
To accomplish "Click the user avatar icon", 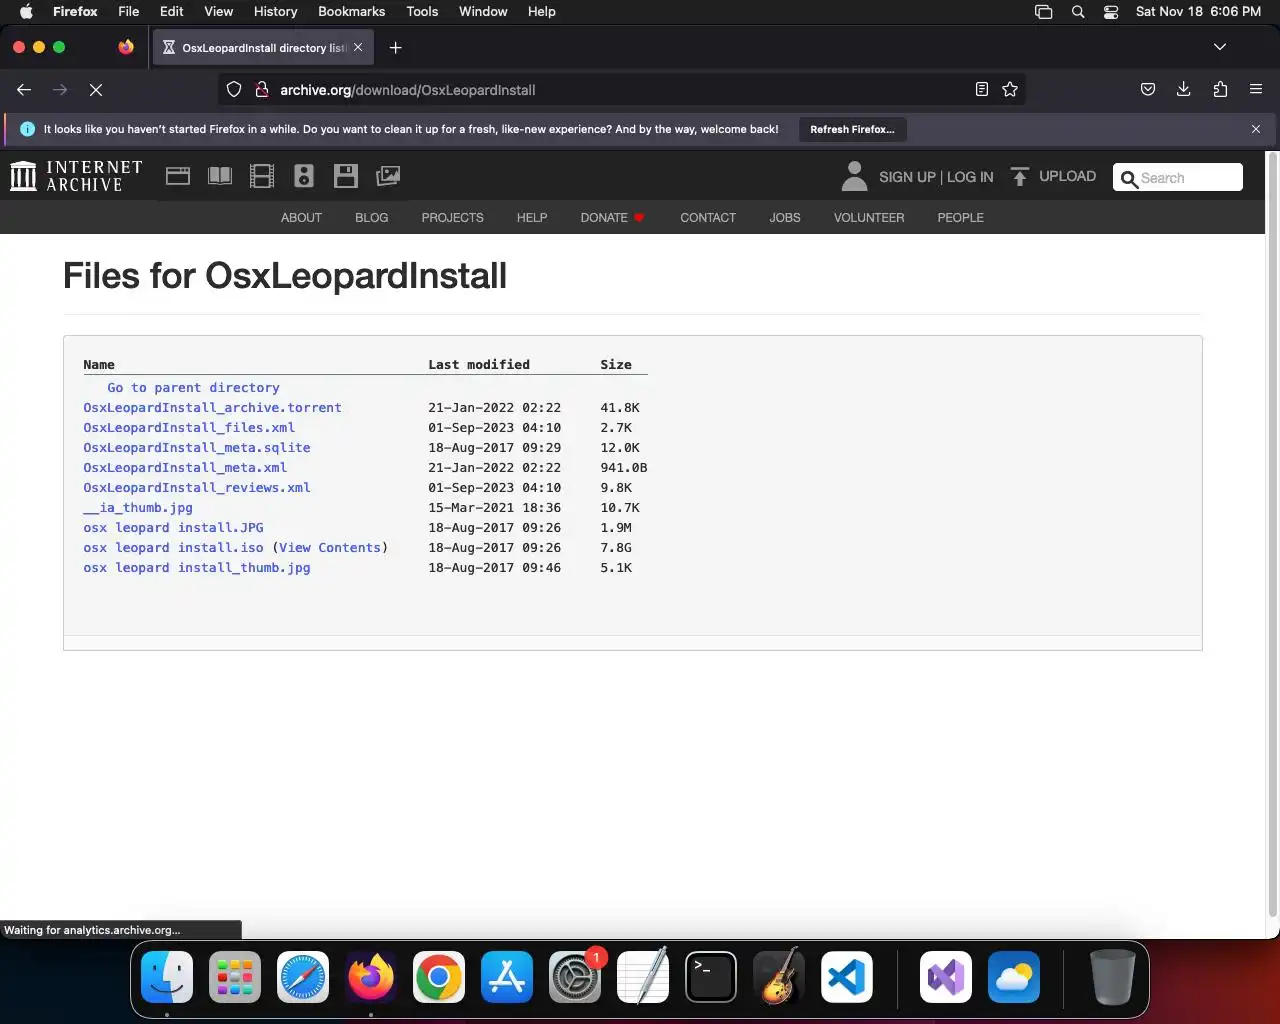I will 854,176.
